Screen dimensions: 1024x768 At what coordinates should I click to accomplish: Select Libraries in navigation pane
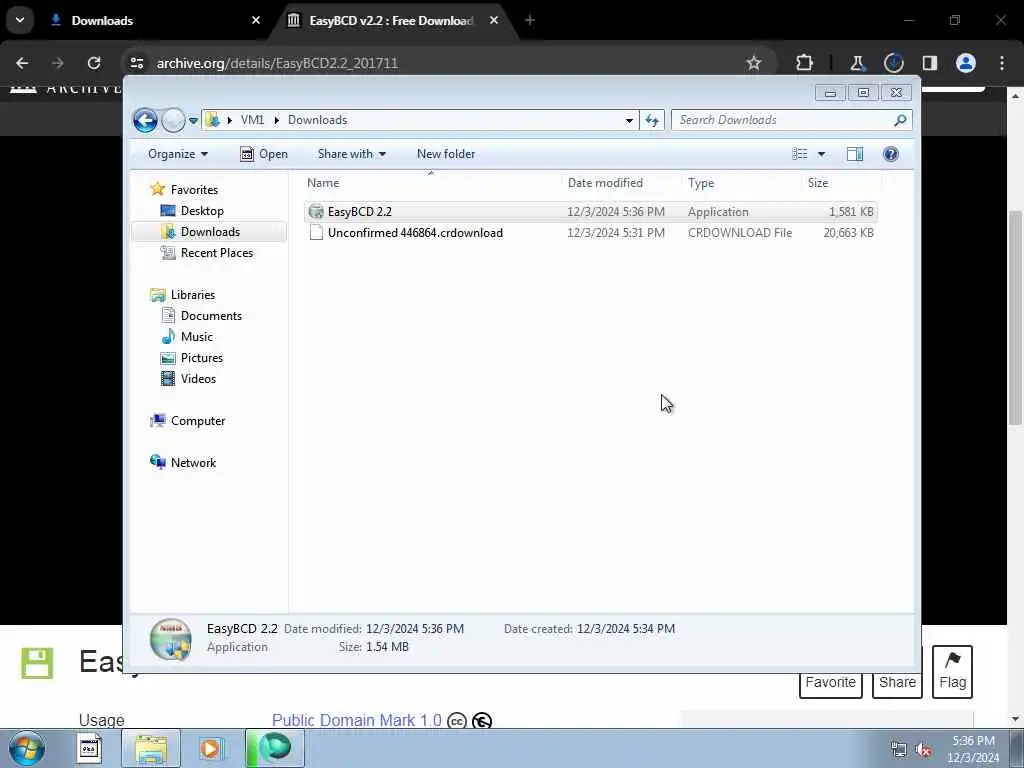pyautogui.click(x=182, y=295)
